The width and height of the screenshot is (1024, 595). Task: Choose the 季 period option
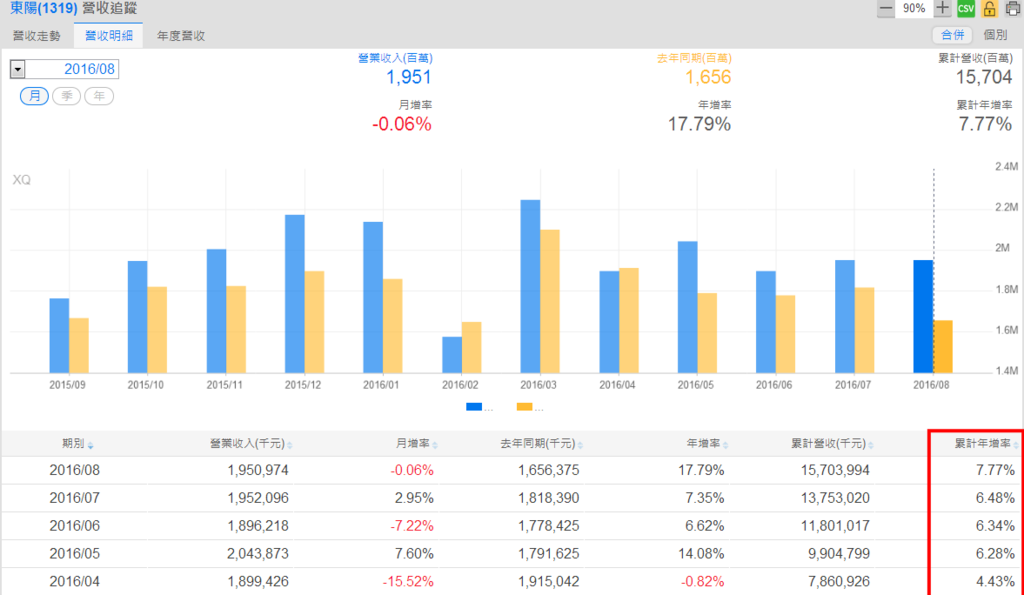point(67,96)
